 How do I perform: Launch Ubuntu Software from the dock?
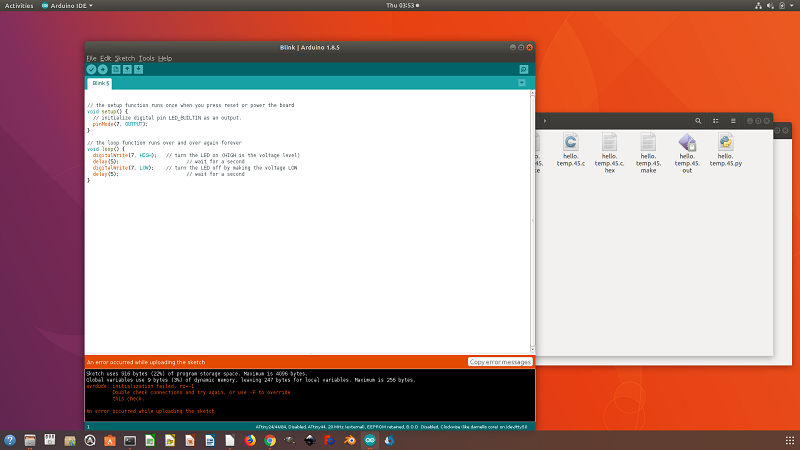click(x=110, y=440)
